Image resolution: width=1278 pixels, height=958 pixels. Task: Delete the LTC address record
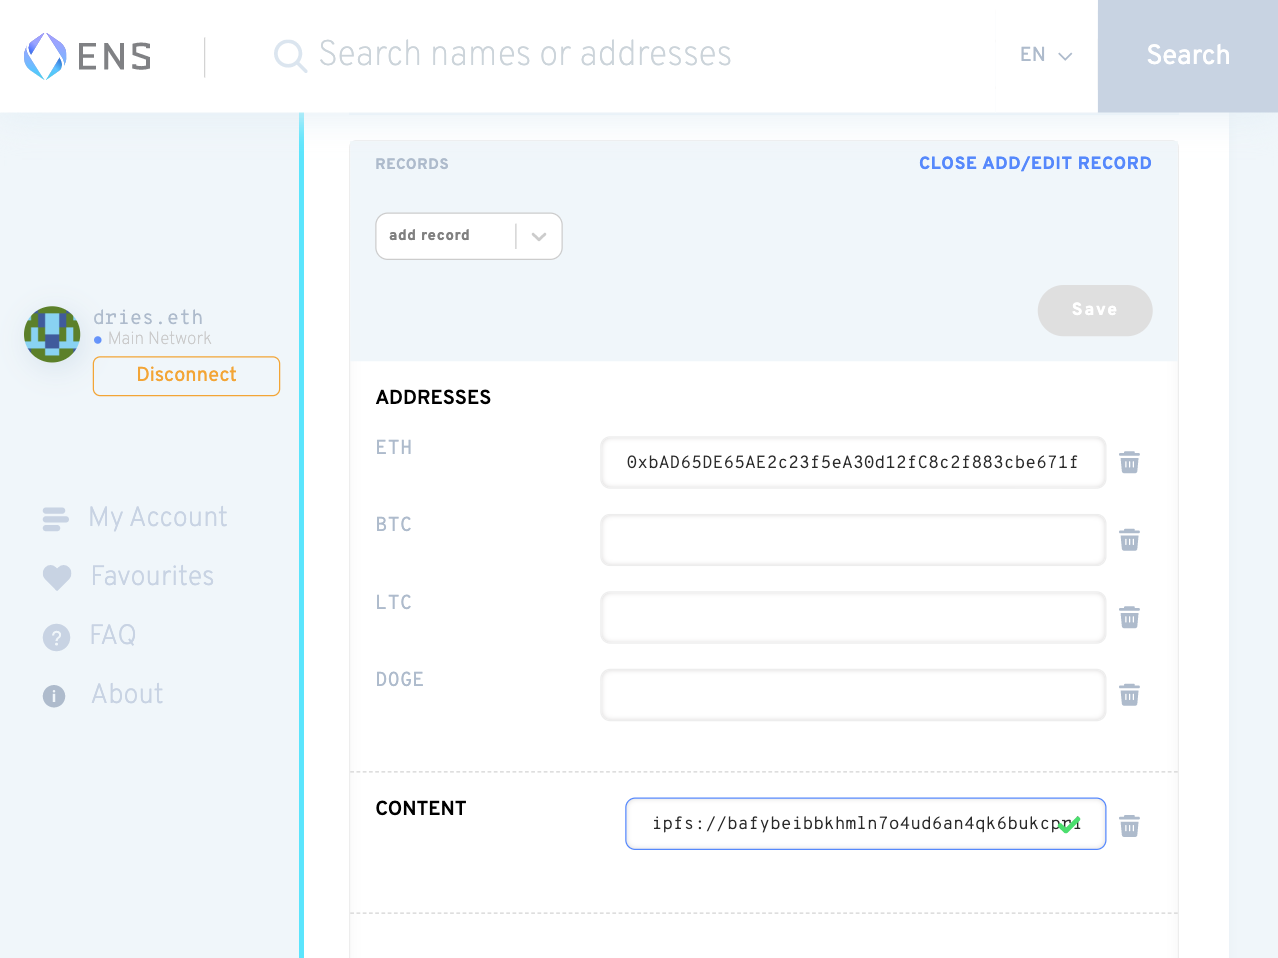point(1129,617)
